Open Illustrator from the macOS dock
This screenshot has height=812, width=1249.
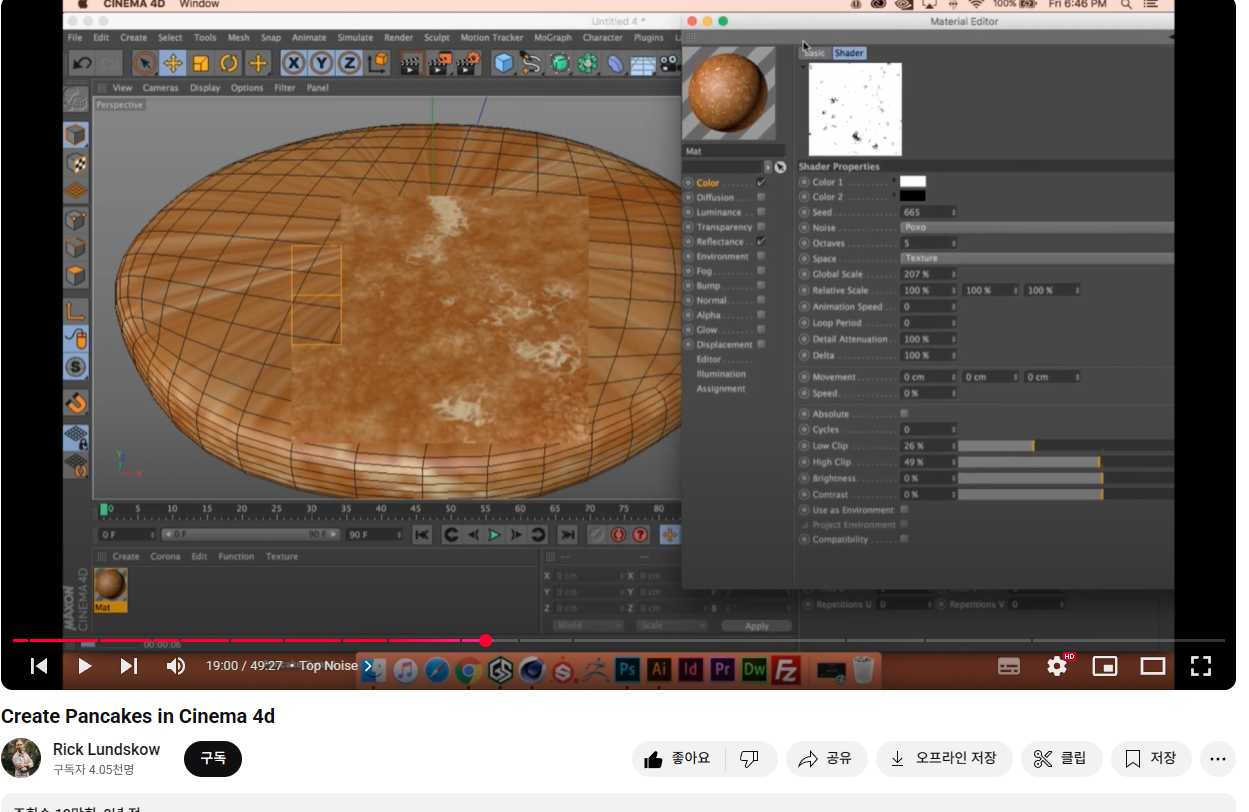659,669
